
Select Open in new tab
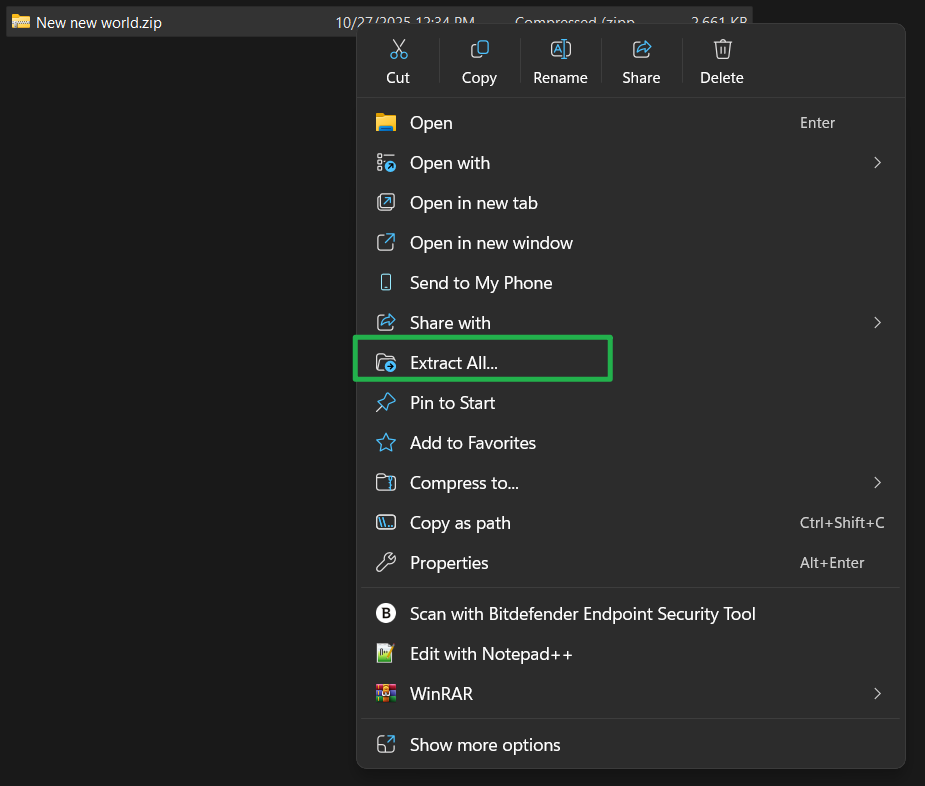473,203
